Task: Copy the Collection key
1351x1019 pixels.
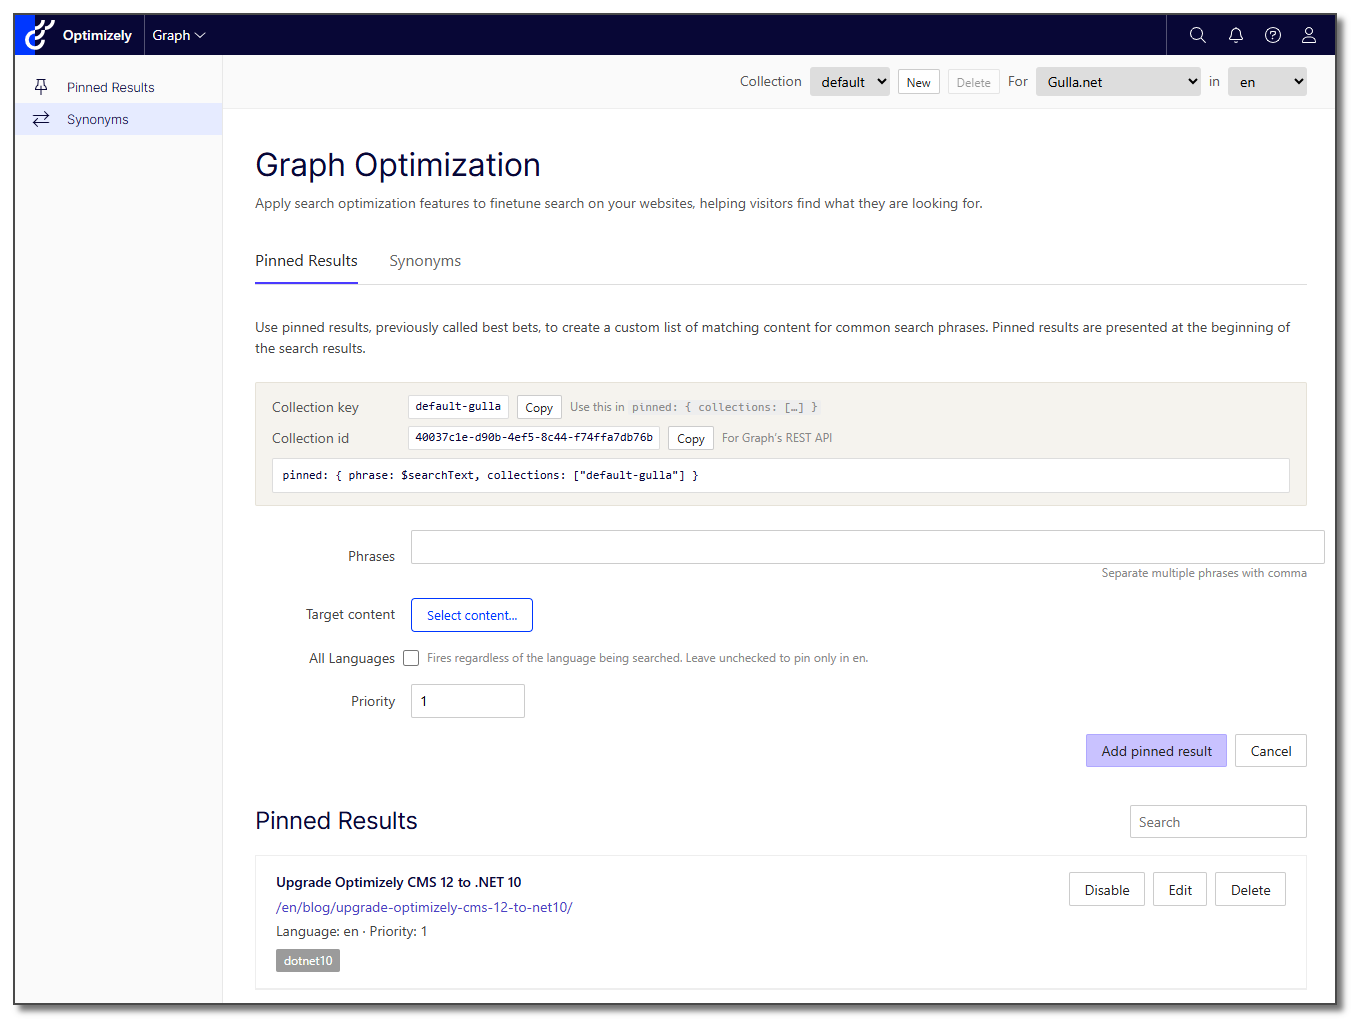Action: pyautogui.click(x=539, y=407)
